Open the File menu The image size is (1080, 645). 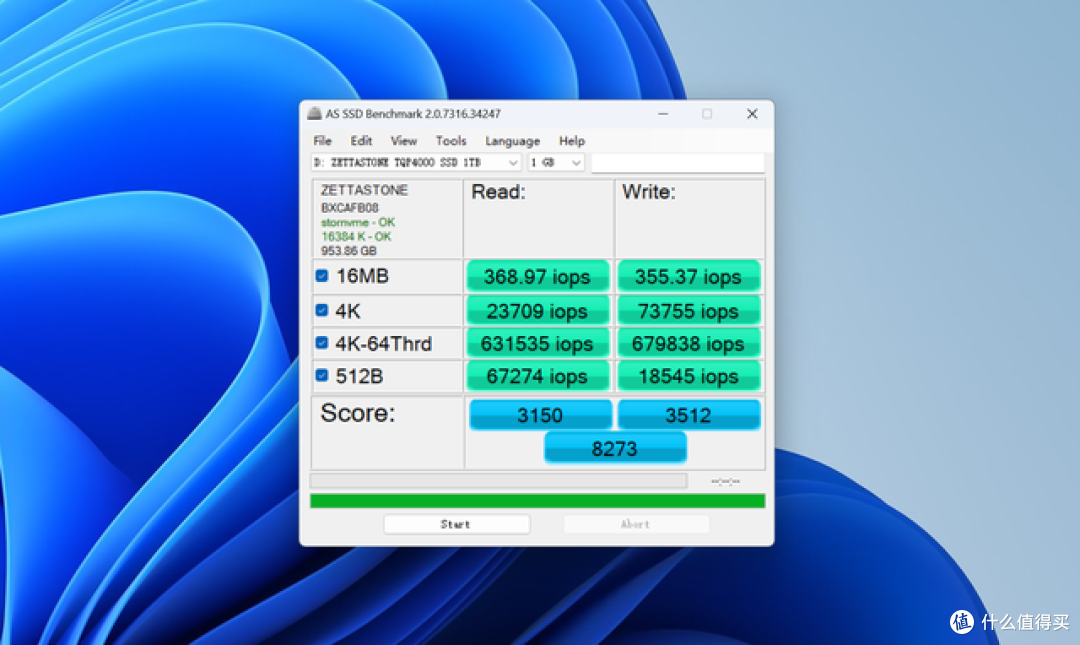322,141
